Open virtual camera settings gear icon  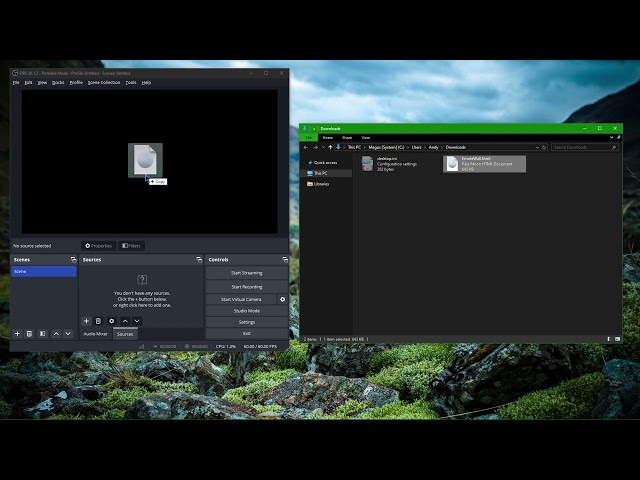click(282, 299)
